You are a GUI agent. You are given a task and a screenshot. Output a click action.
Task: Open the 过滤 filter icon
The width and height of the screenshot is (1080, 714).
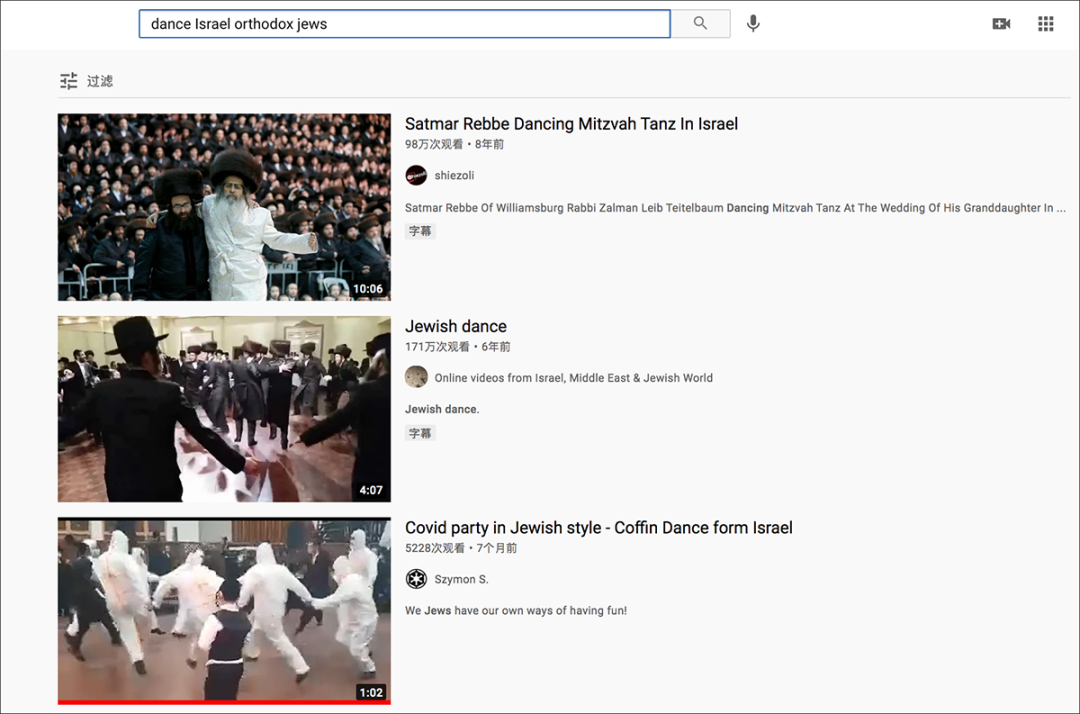(x=68, y=81)
